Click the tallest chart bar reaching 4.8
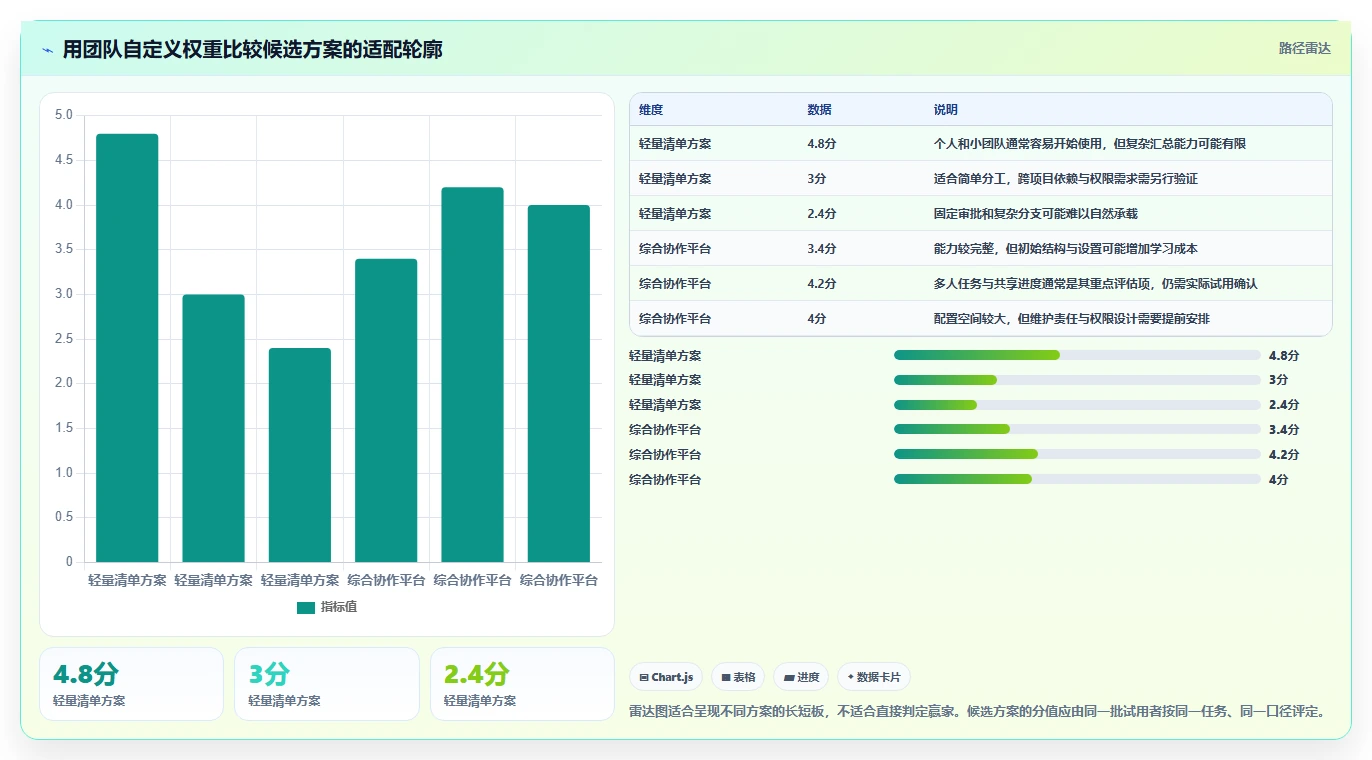The width and height of the screenshot is (1372, 760). (x=127, y=348)
